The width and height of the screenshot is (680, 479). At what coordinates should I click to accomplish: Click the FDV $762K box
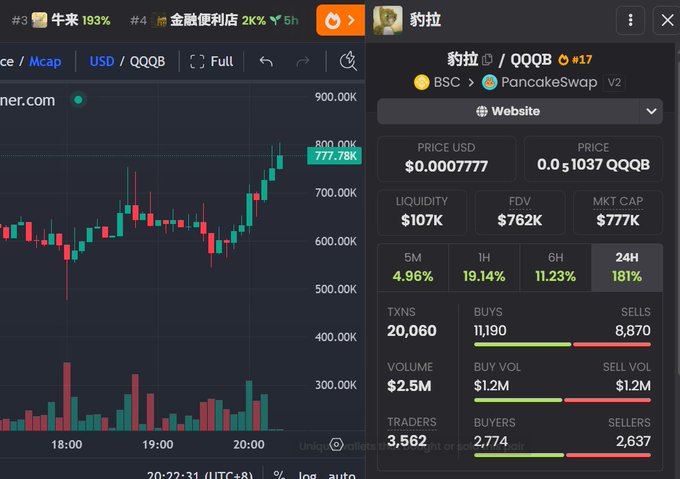click(520, 212)
